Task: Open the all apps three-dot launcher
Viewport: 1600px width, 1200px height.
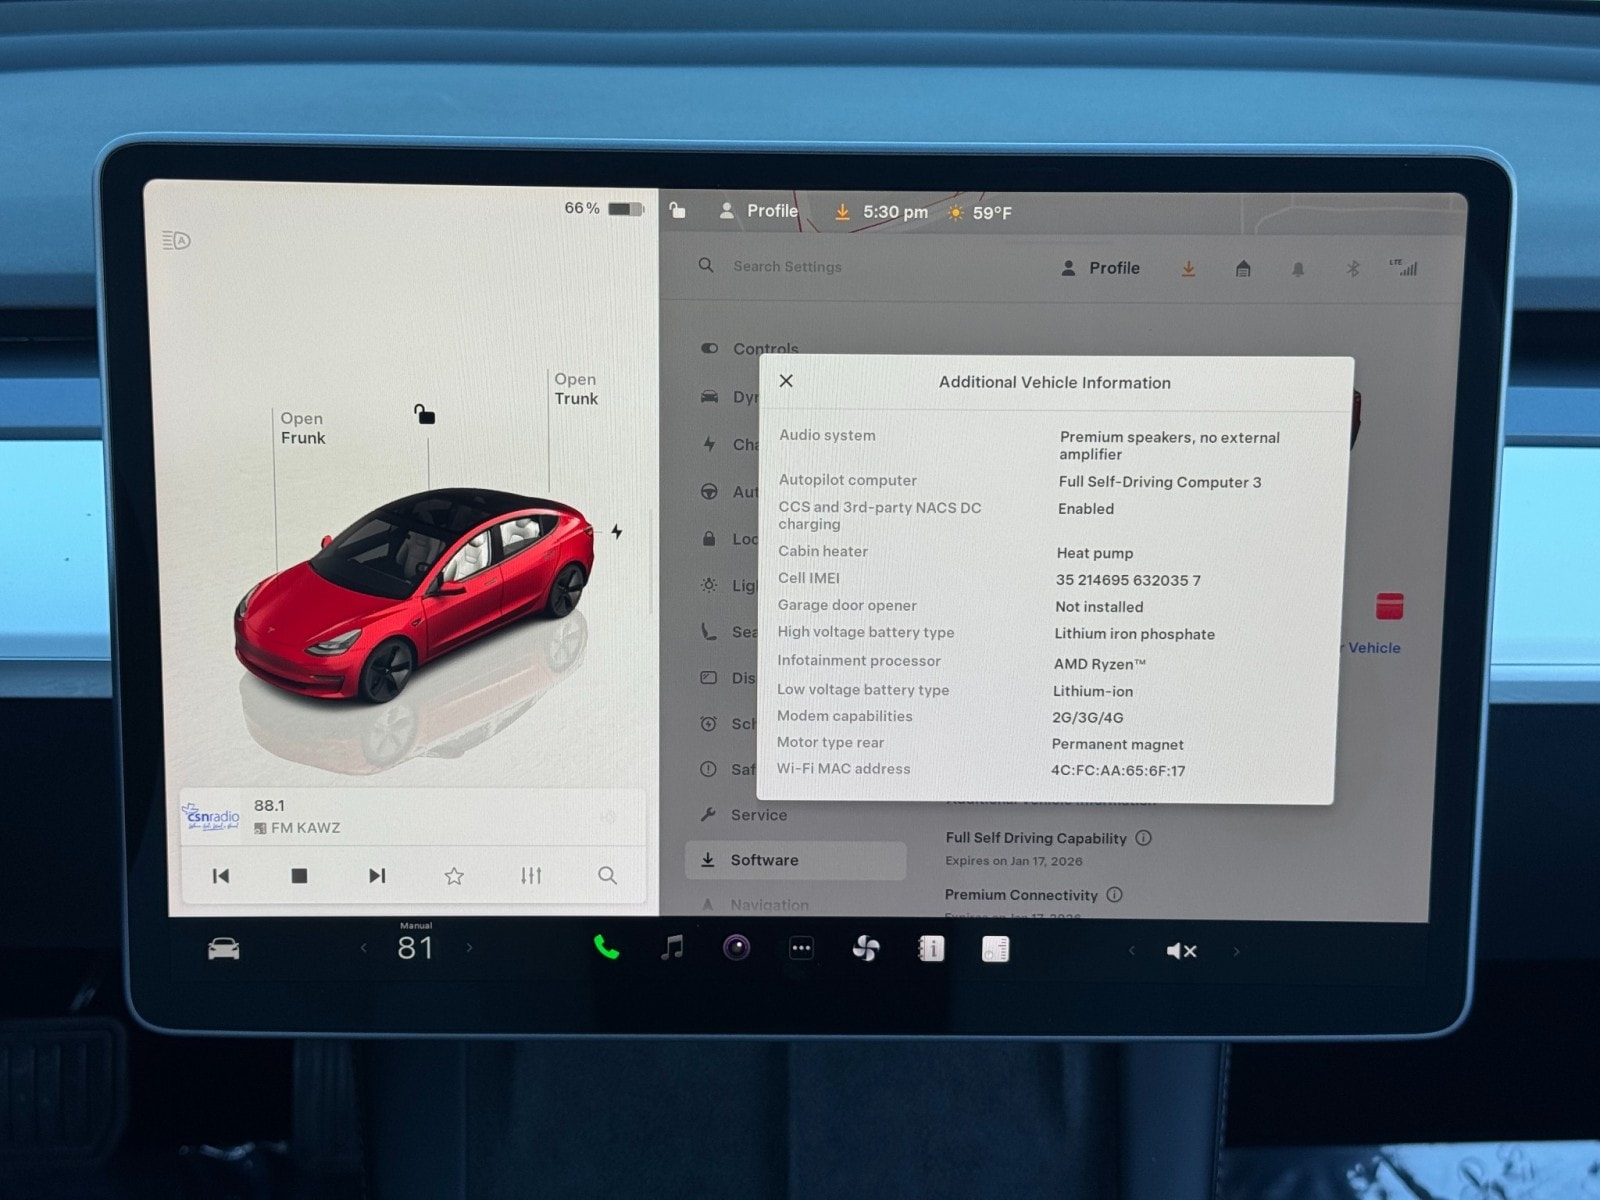Action: pos(801,949)
